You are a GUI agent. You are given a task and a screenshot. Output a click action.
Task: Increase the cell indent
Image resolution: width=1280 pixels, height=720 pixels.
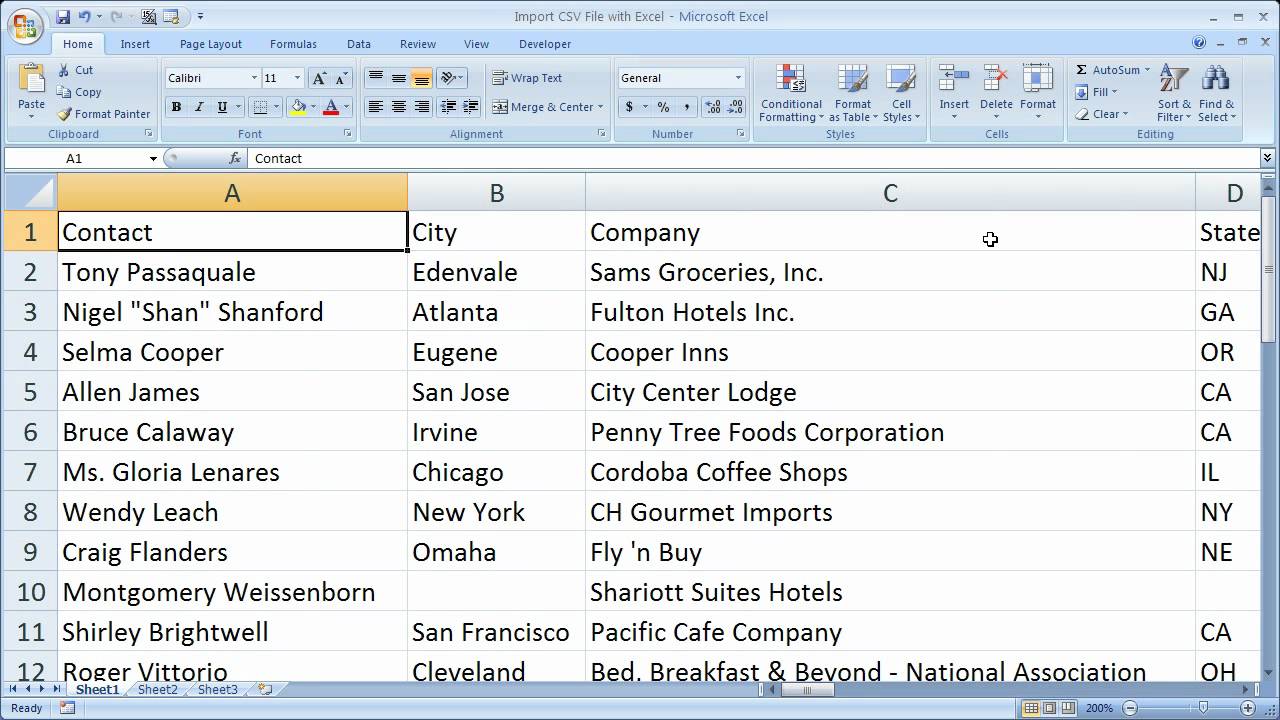471,107
